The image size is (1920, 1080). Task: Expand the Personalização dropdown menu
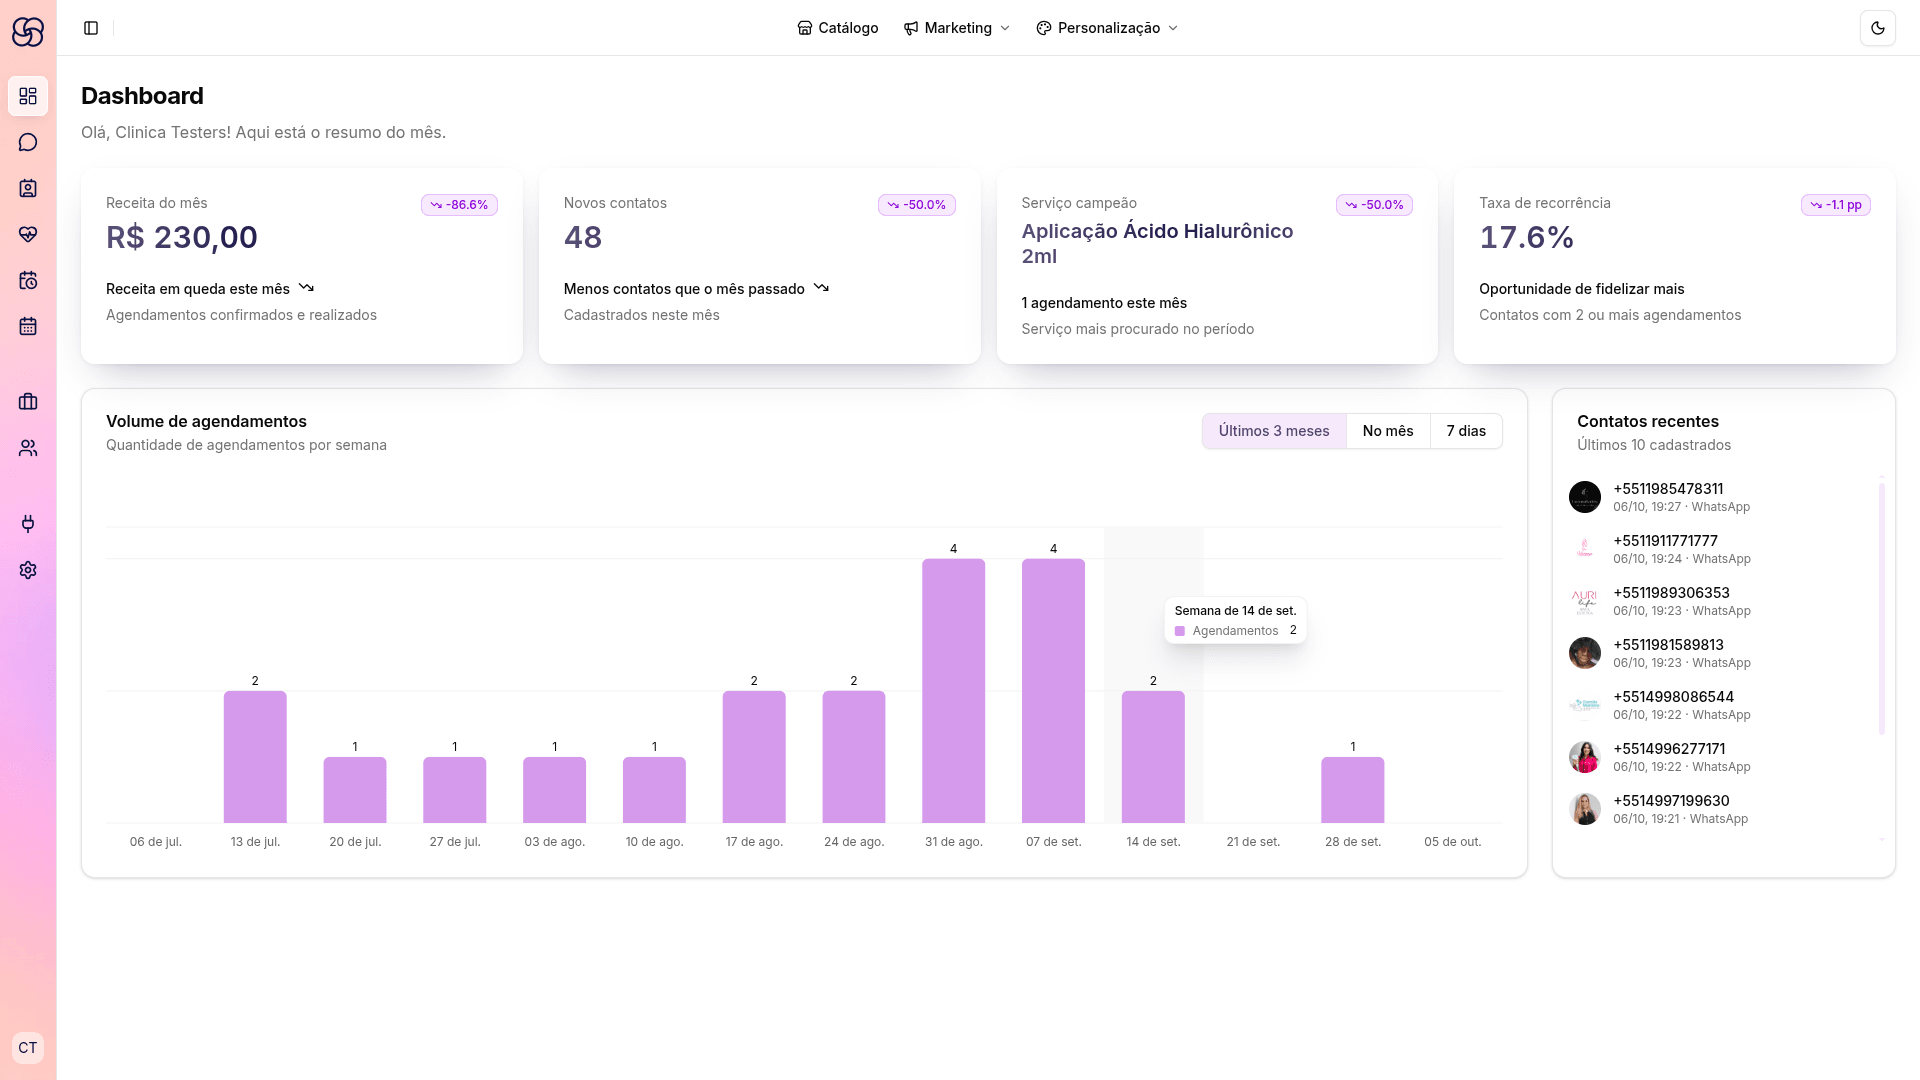(x=1108, y=28)
